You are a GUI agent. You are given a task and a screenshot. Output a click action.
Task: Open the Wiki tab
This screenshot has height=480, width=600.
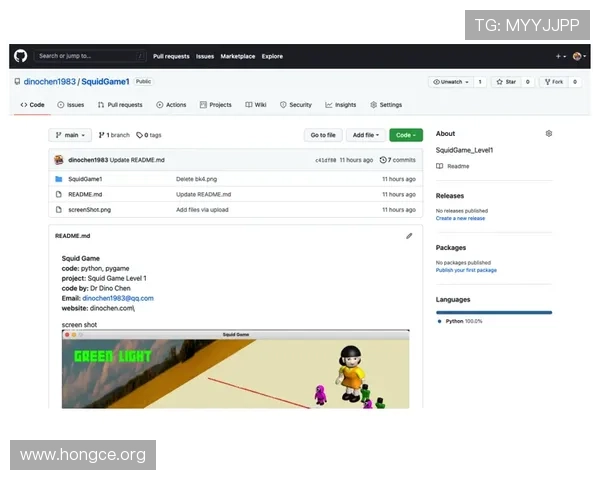click(256, 105)
